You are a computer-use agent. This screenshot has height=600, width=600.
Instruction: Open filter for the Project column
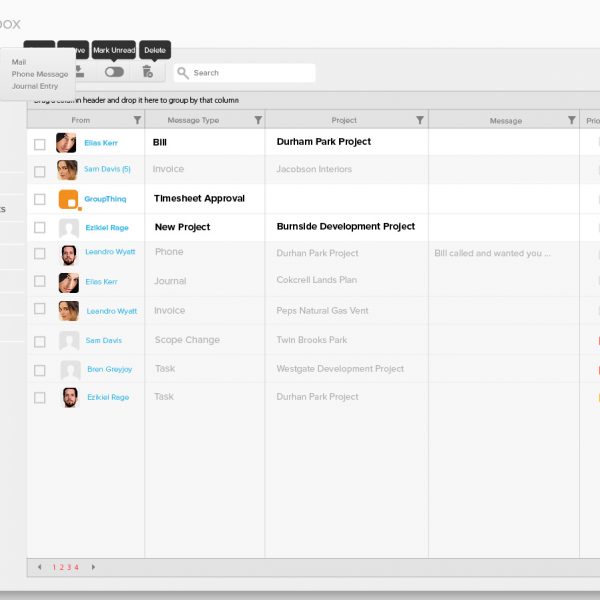pos(420,120)
